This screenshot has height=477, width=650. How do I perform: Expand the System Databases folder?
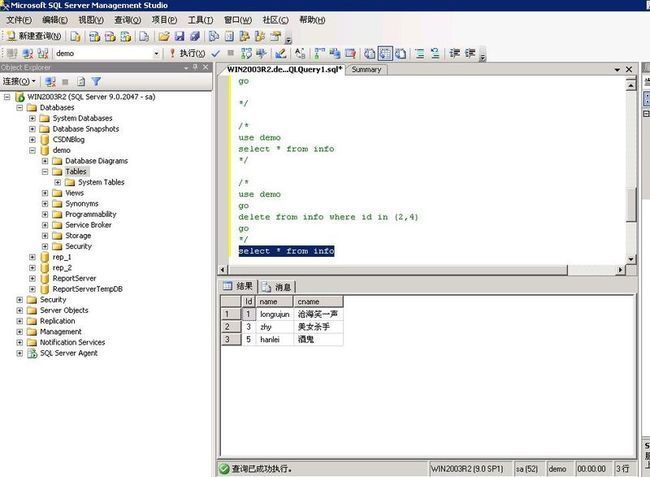coord(32,118)
